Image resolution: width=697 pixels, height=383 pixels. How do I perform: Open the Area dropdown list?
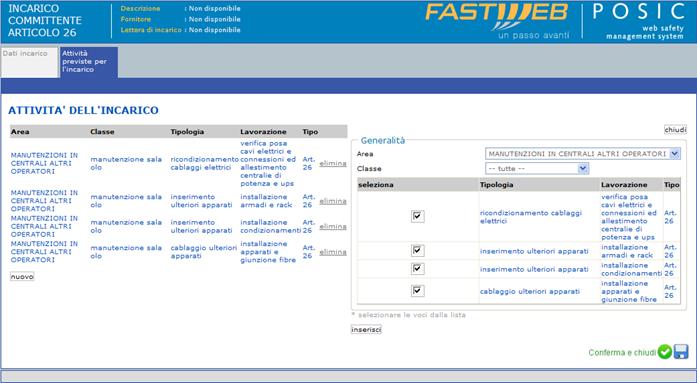click(x=583, y=154)
